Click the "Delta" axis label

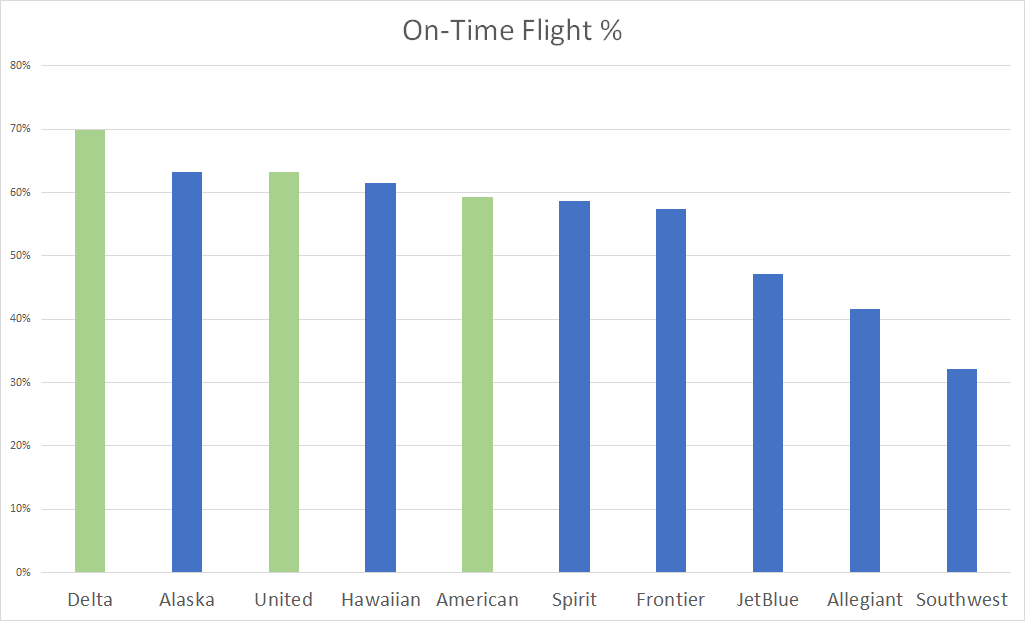tap(90, 600)
